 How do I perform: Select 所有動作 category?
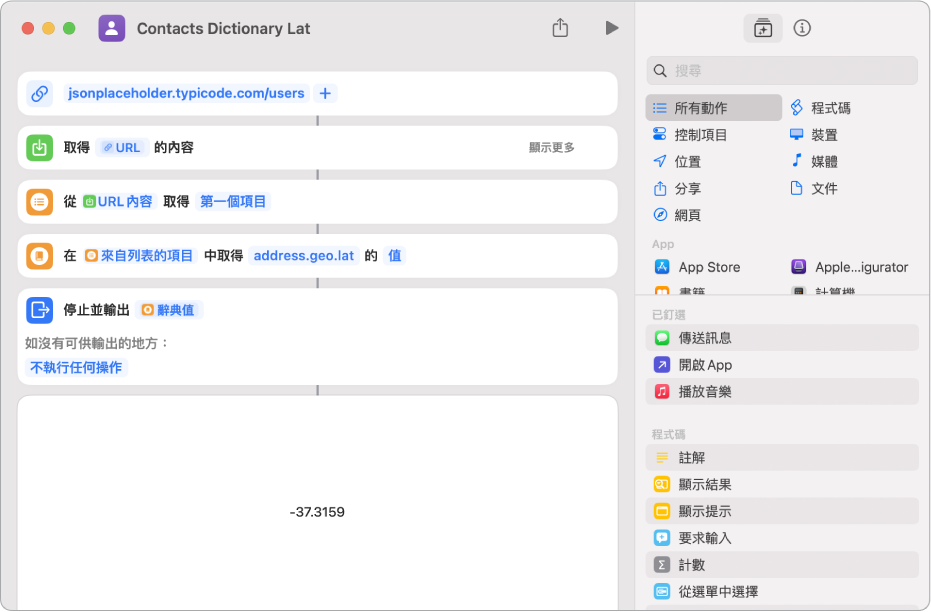713,108
